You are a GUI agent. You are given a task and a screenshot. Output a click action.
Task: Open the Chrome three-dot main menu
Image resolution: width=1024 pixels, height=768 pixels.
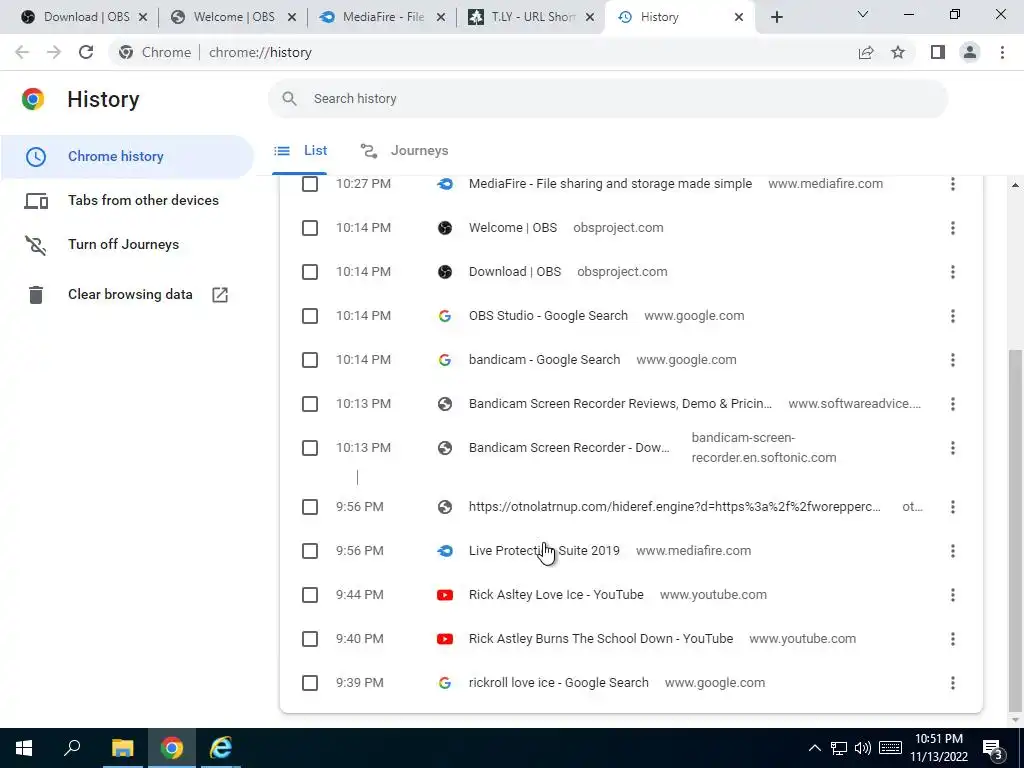1002,52
